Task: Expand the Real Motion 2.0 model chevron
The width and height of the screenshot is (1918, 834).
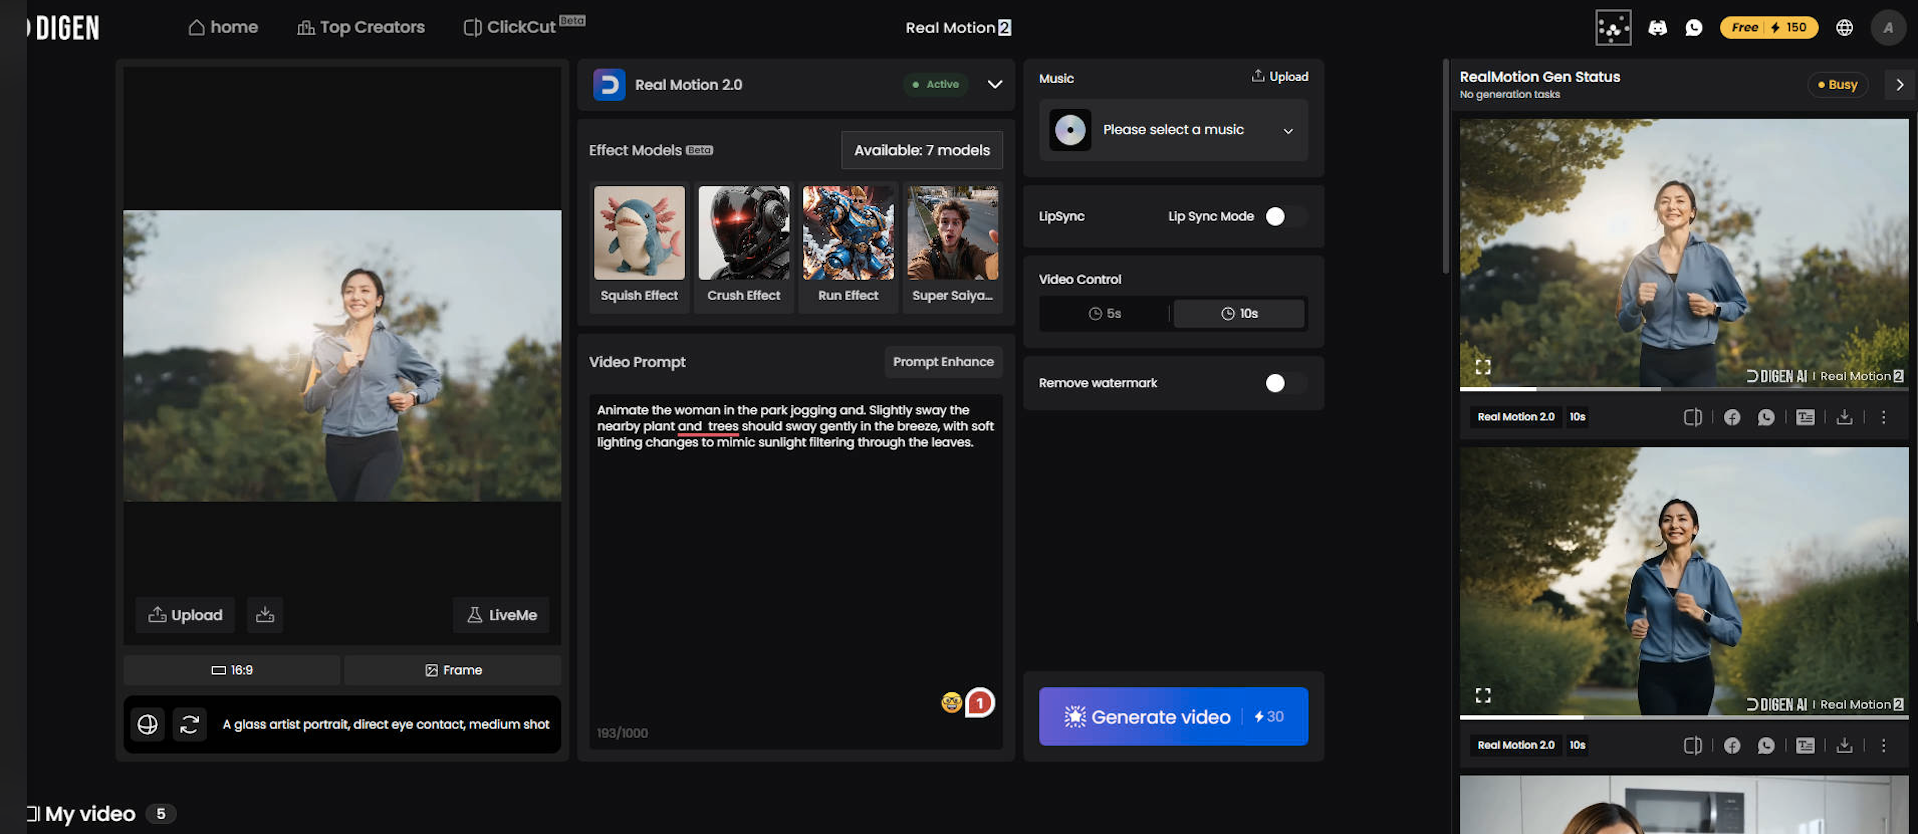Action: point(995,84)
